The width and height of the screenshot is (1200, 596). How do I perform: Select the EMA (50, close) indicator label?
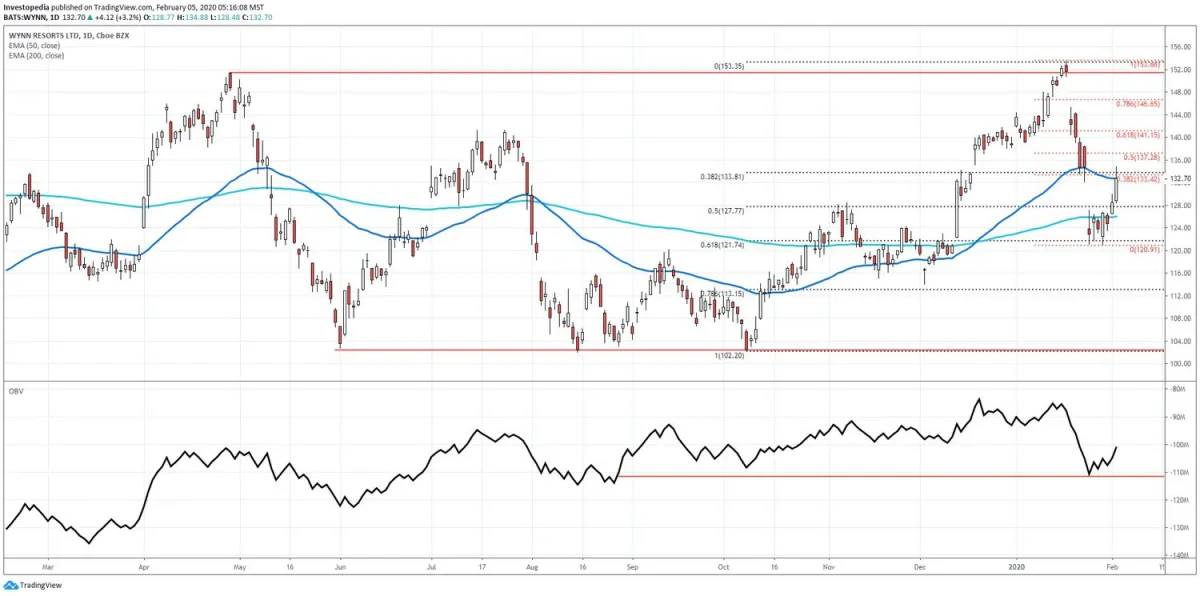click(x=34, y=46)
